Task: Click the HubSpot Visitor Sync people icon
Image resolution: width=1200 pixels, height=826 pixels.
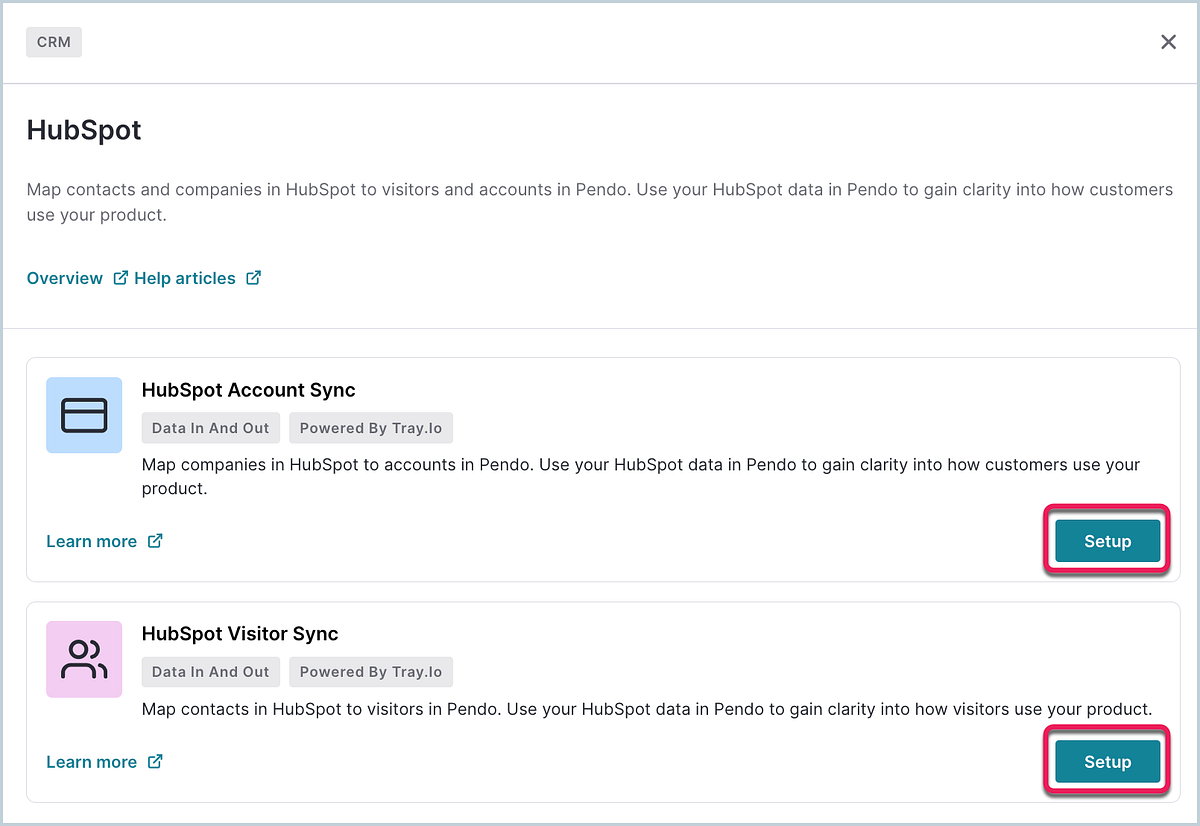Action: (x=84, y=659)
